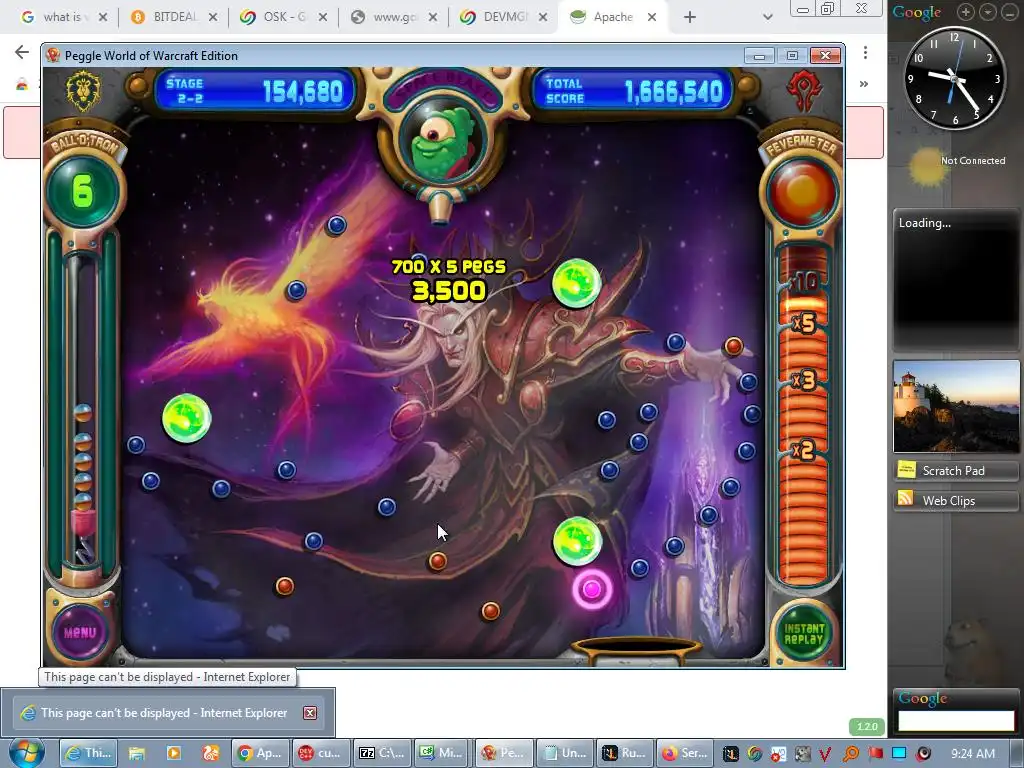Click the green power-up peg beside the phoenix
The width and height of the screenshot is (1024, 768).
pyautogui.click(x=186, y=419)
